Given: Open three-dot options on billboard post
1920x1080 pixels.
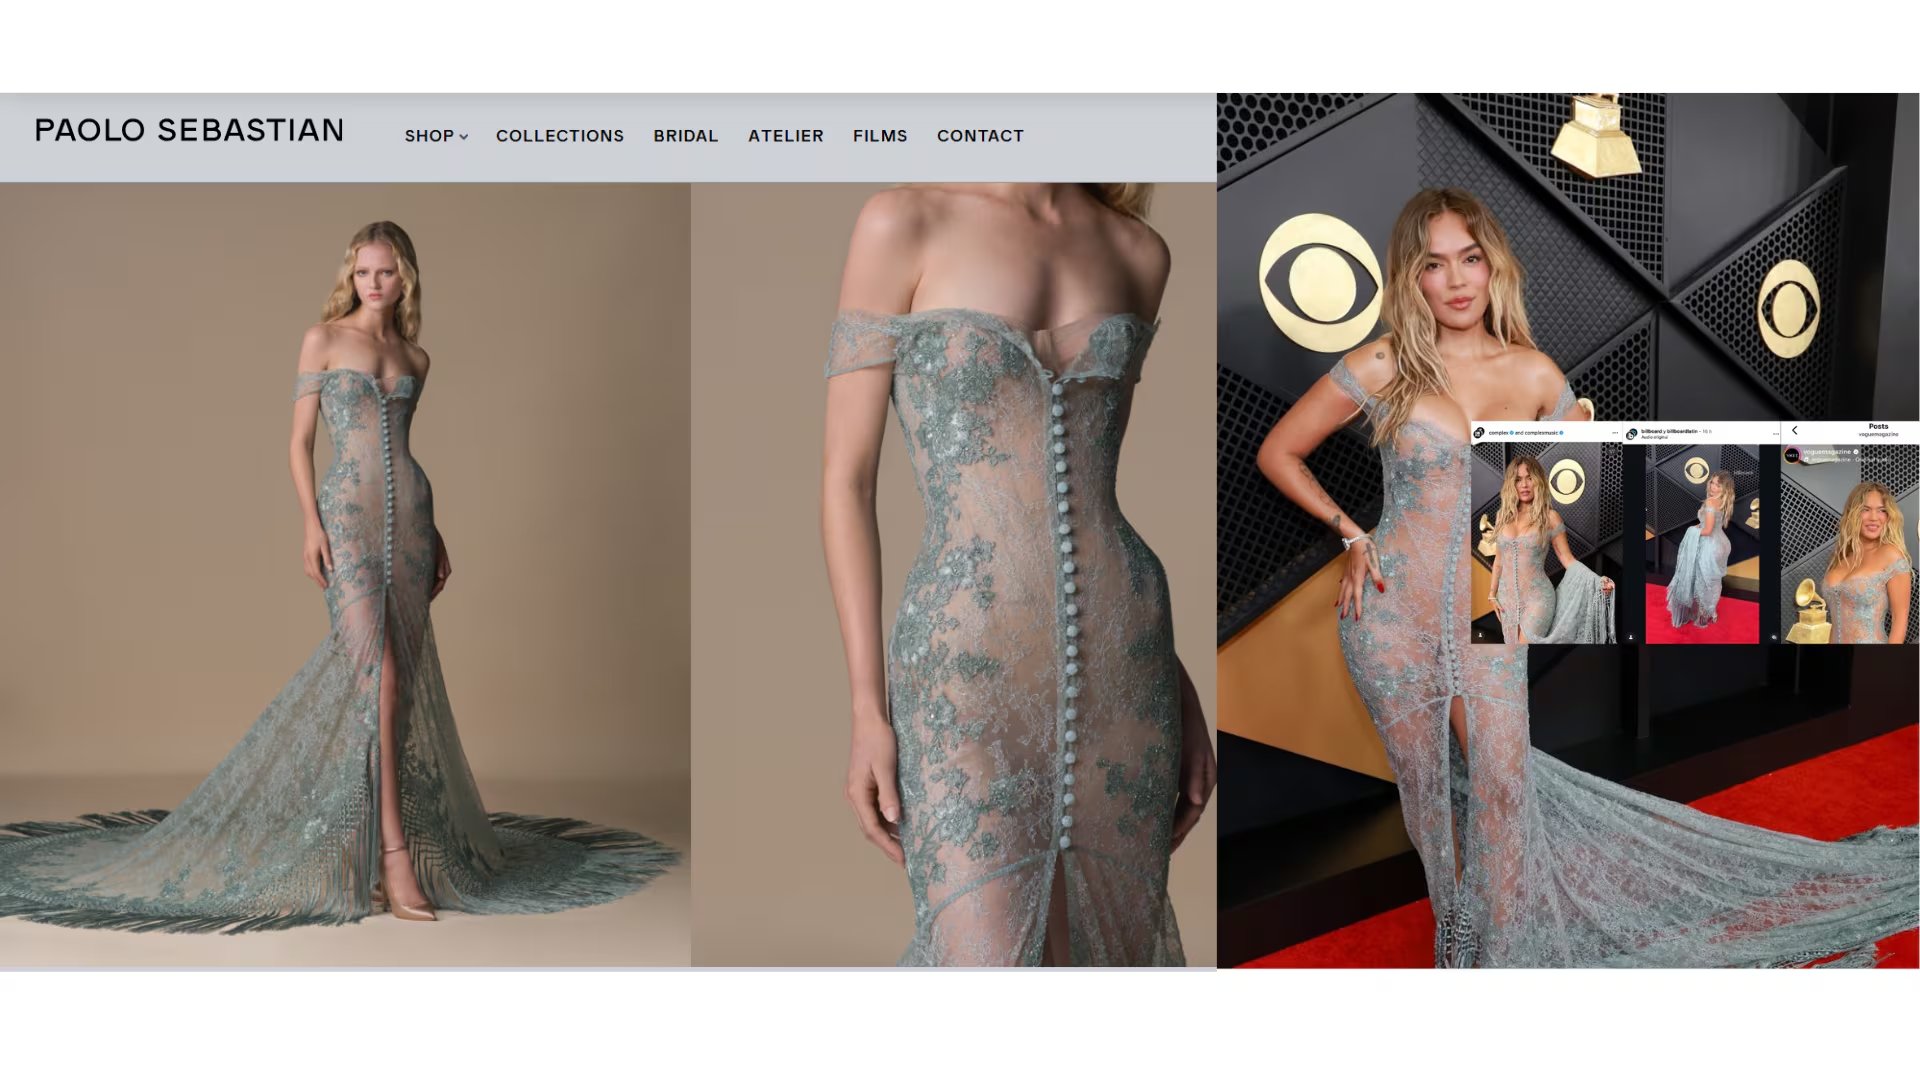Looking at the screenshot, I should 1775,434.
